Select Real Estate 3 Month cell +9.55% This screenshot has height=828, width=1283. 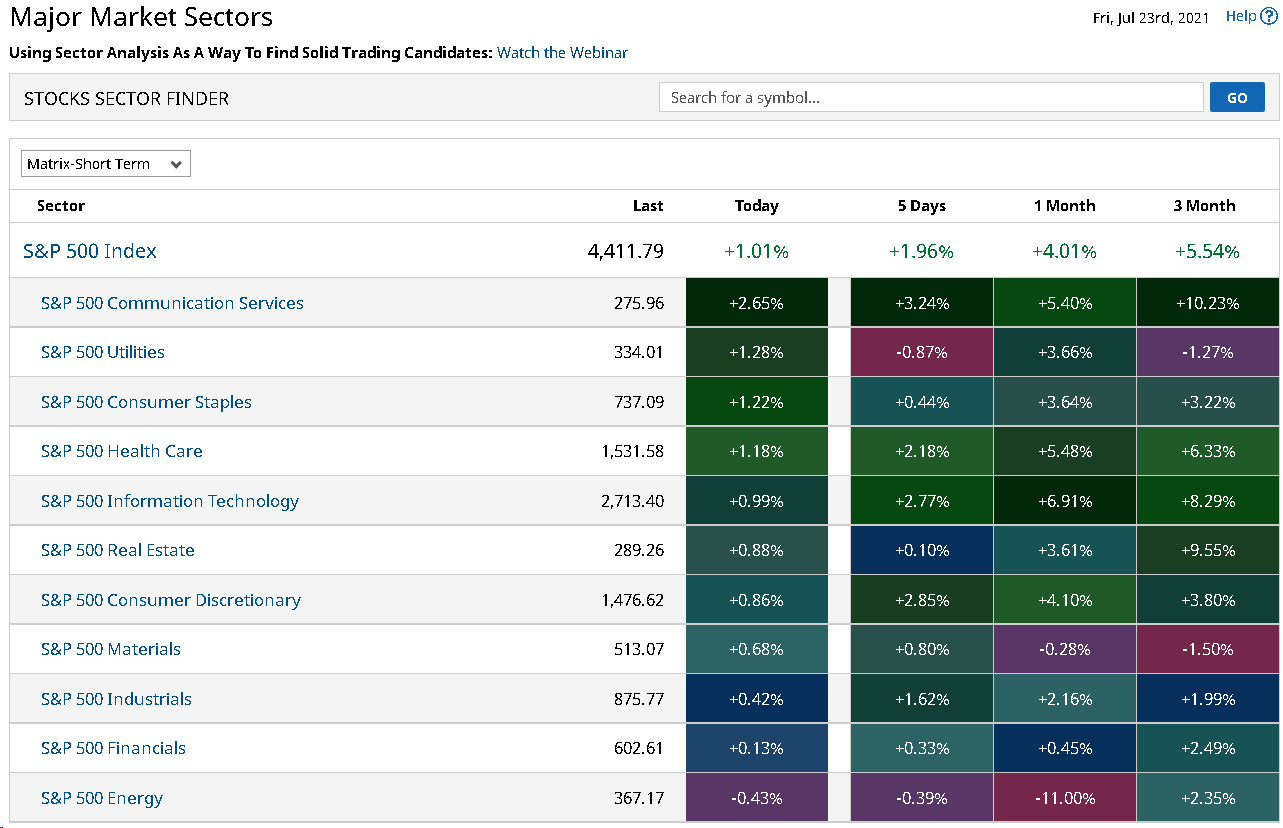pos(1208,550)
